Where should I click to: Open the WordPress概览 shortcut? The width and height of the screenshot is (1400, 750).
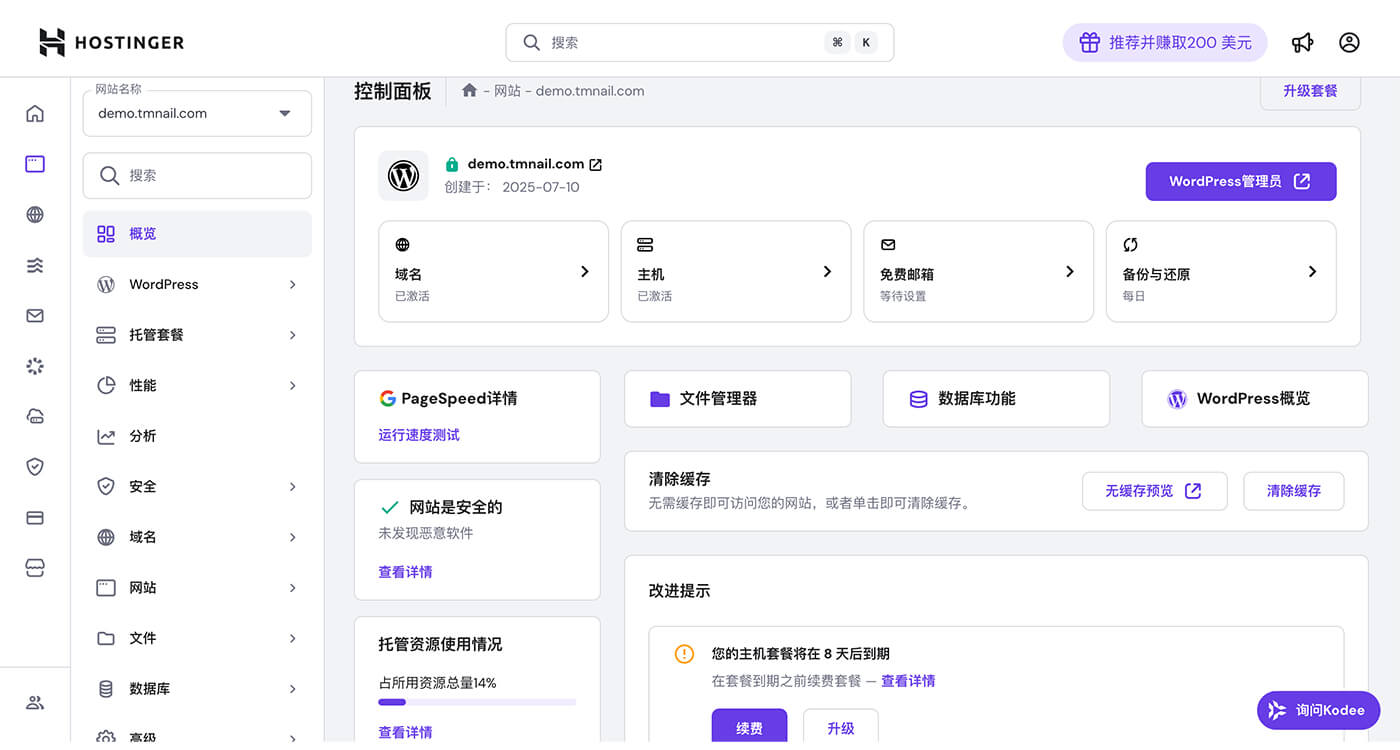[x=1255, y=399]
